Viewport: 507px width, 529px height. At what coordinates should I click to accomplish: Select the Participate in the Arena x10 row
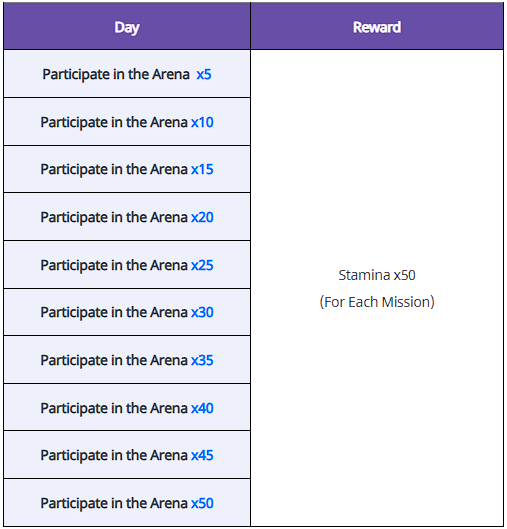pyautogui.click(x=127, y=122)
